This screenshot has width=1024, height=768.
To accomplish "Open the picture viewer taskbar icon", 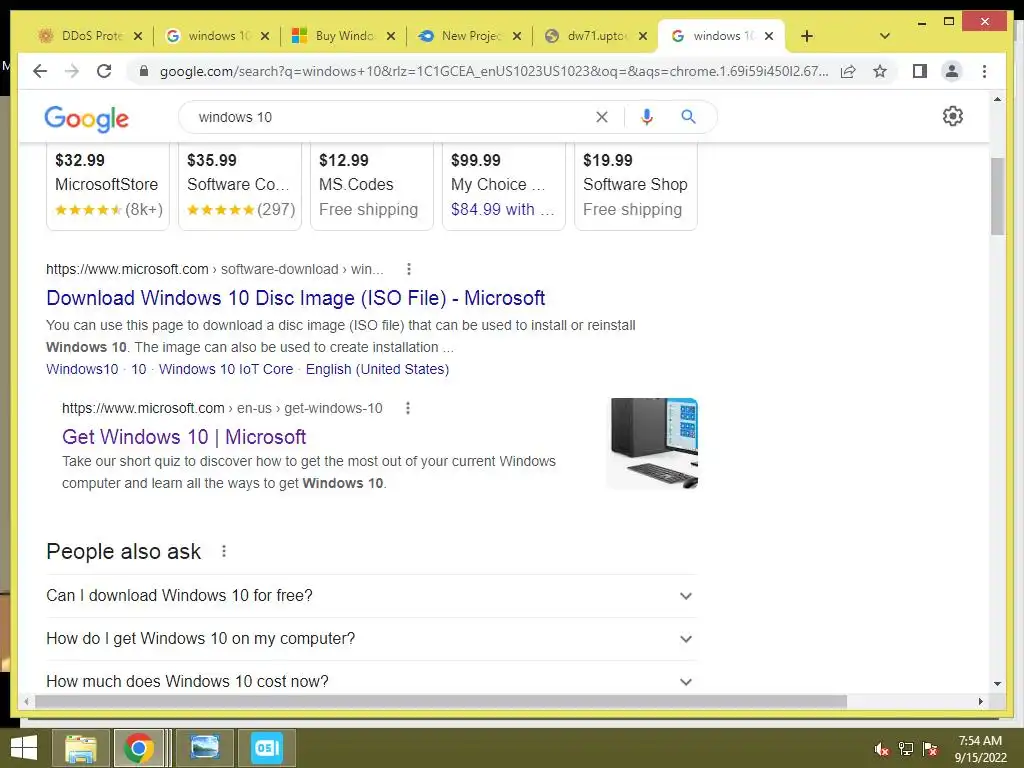I will click(x=204, y=748).
